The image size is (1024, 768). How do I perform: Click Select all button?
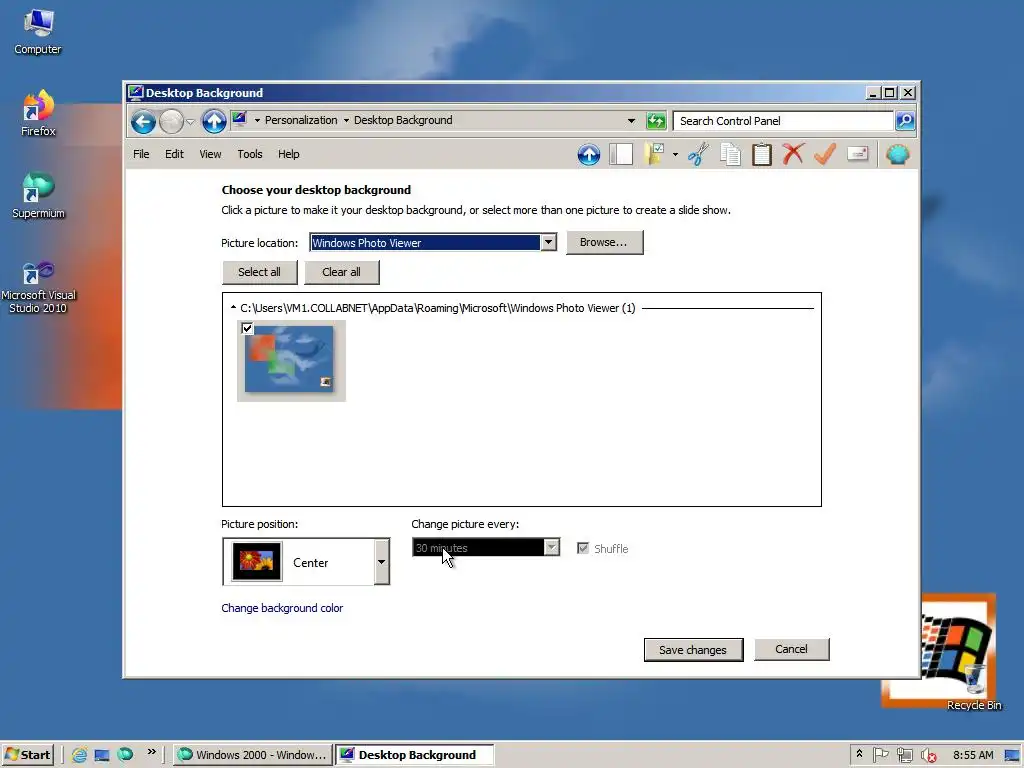pos(259,272)
